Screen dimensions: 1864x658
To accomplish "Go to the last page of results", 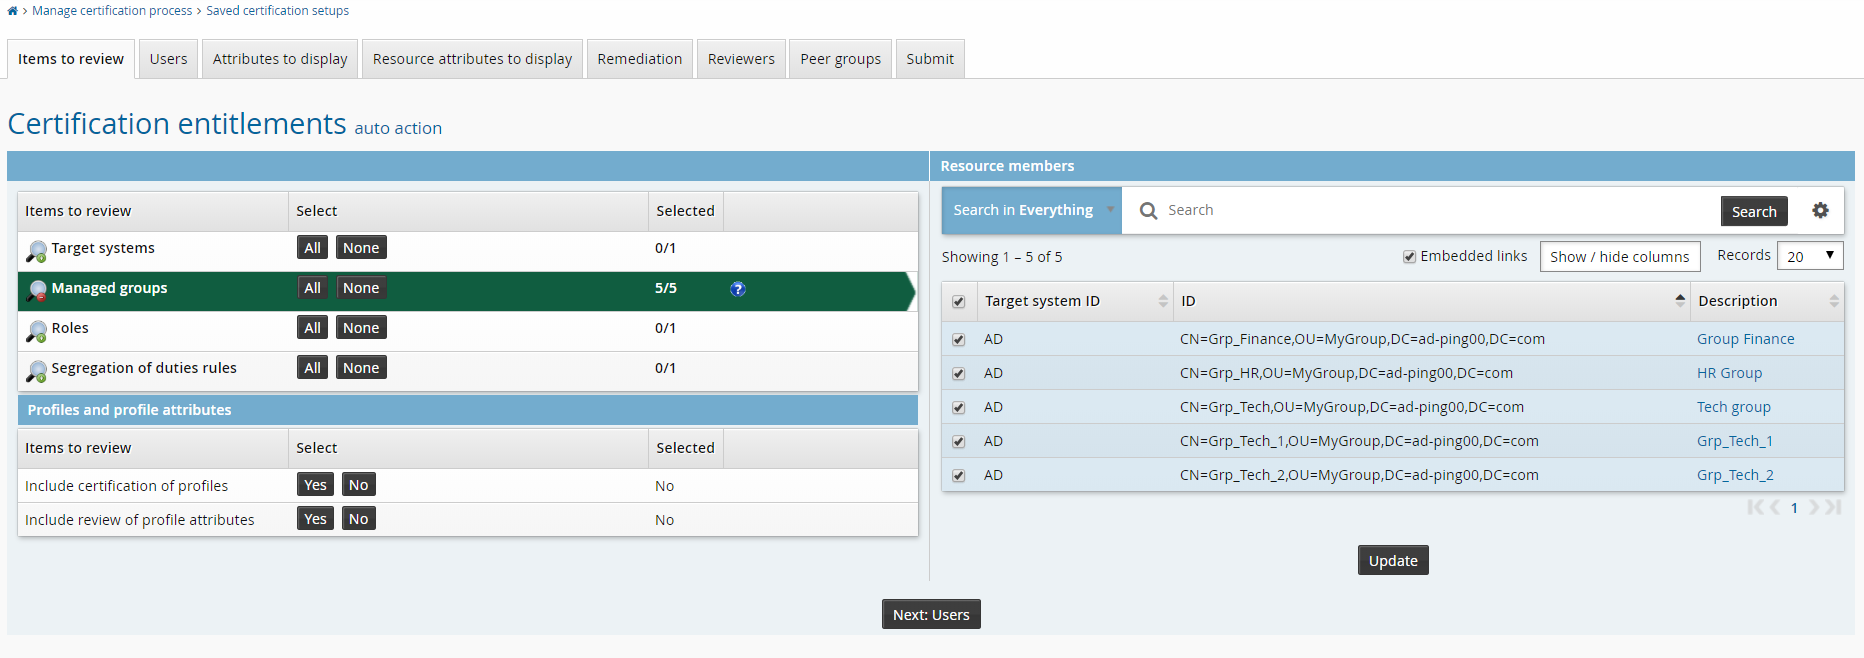I will [1834, 508].
